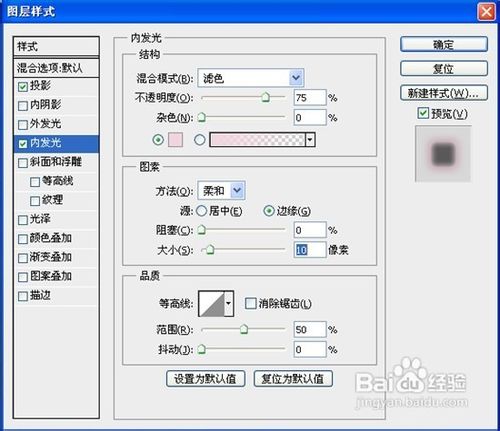The height and width of the screenshot is (431, 500).
Task: Click 设置为默认值 button
Action: pyautogui.click(x=205, y=379)
